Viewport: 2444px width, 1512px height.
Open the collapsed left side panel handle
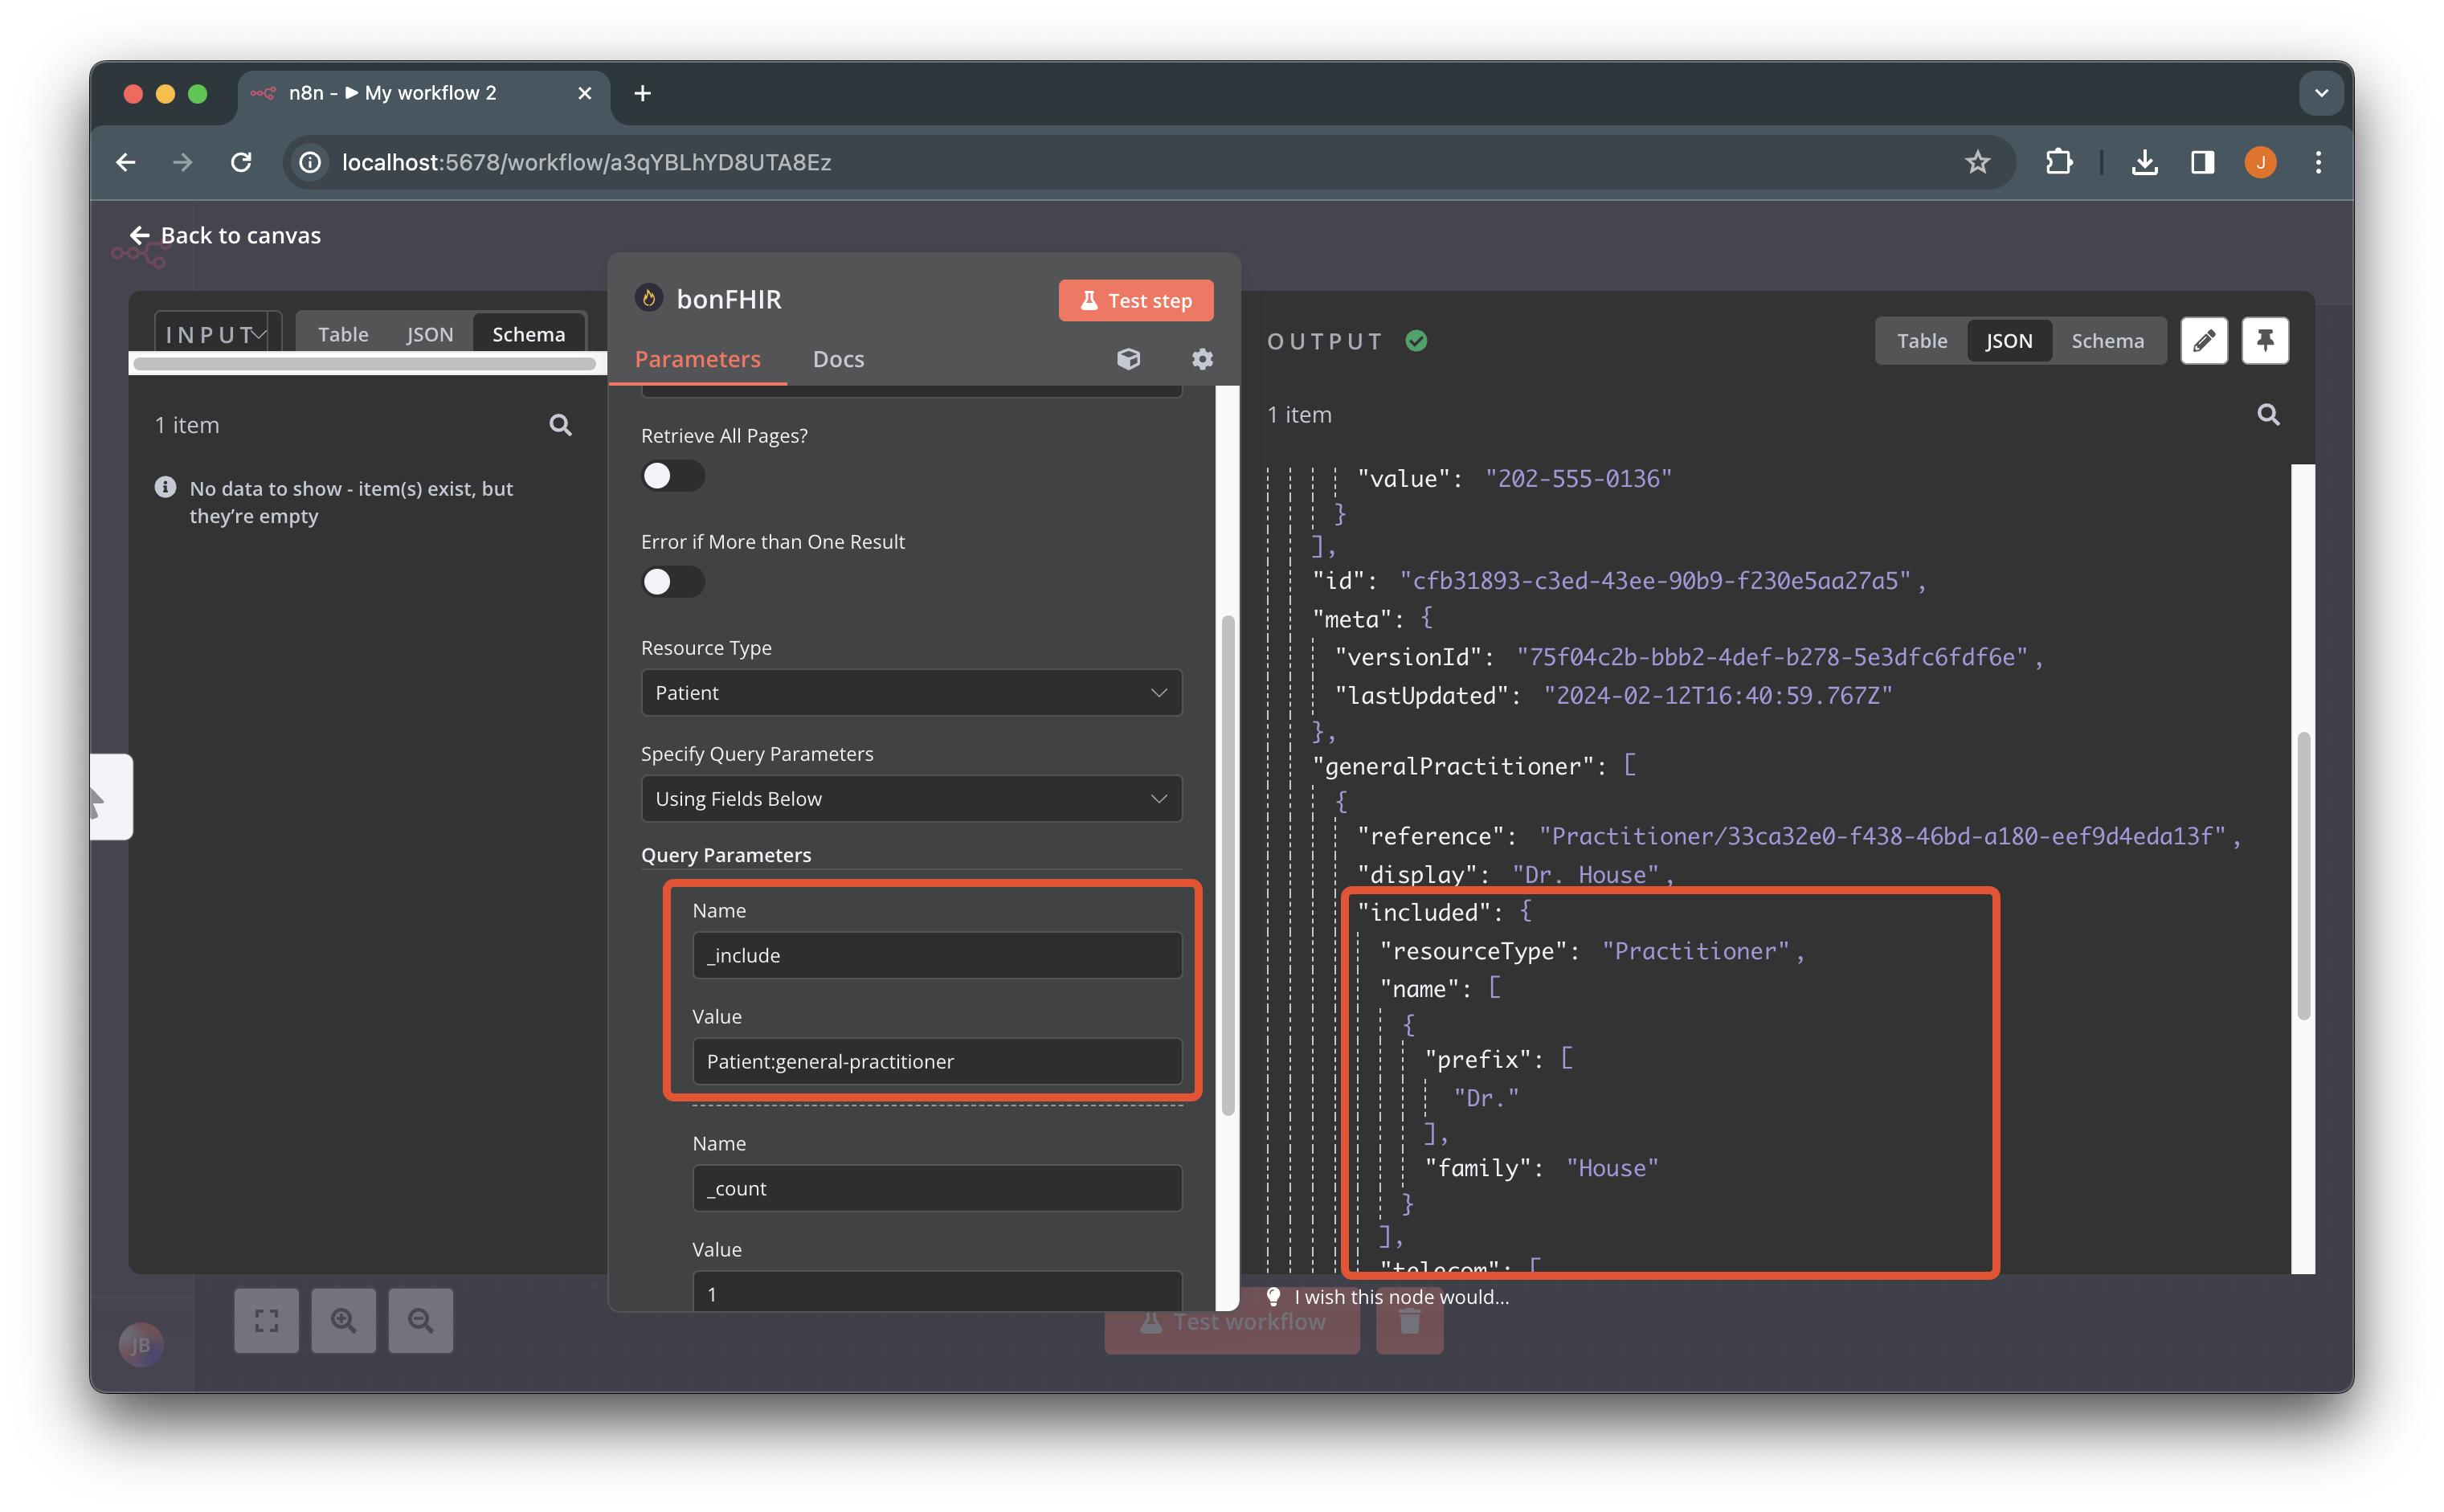click(x=111, y=797)
